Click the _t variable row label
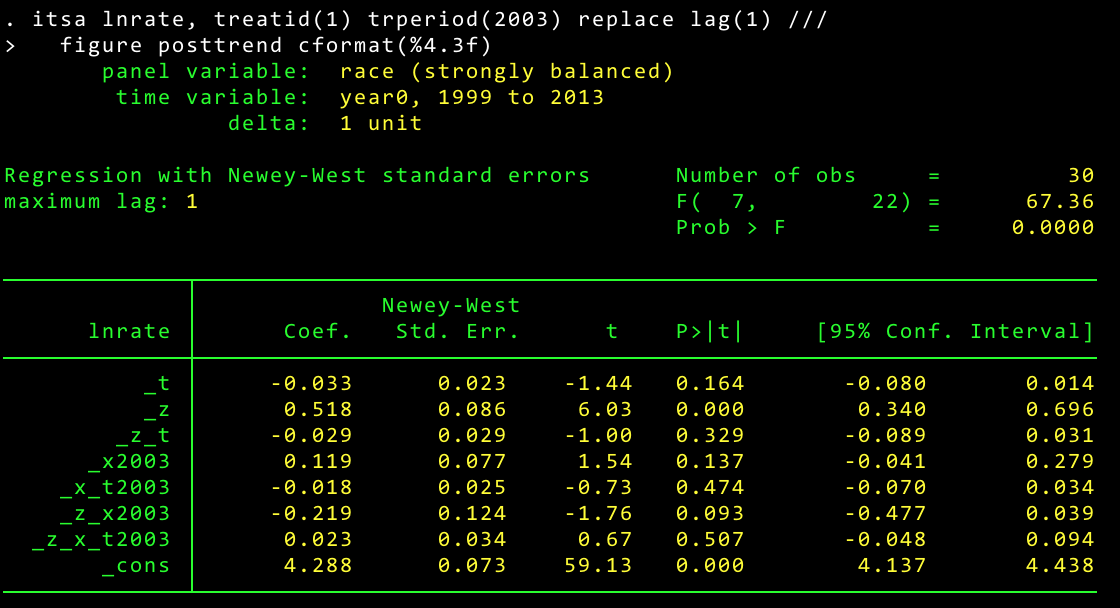 pyautogui.click(x=157, y=383)
